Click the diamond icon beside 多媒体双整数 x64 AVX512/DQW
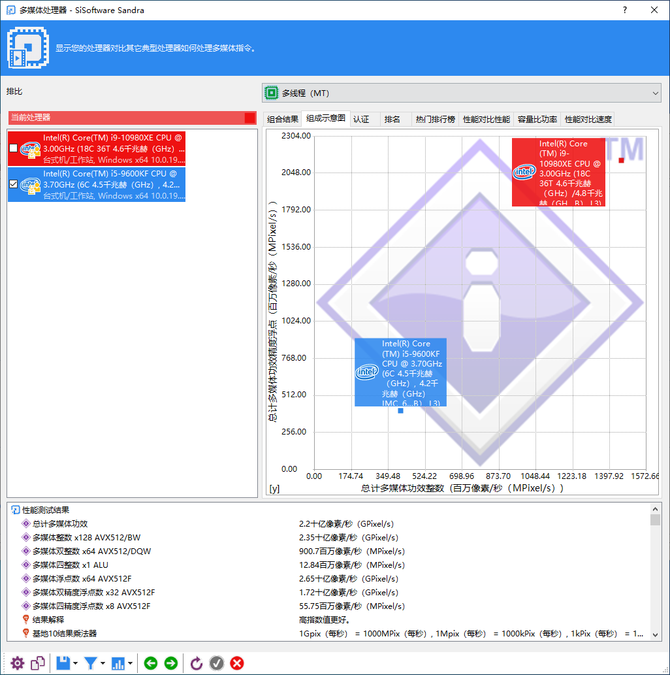Image resolution: width=670 pixels, height=675 pixels. tap(26, 551)
